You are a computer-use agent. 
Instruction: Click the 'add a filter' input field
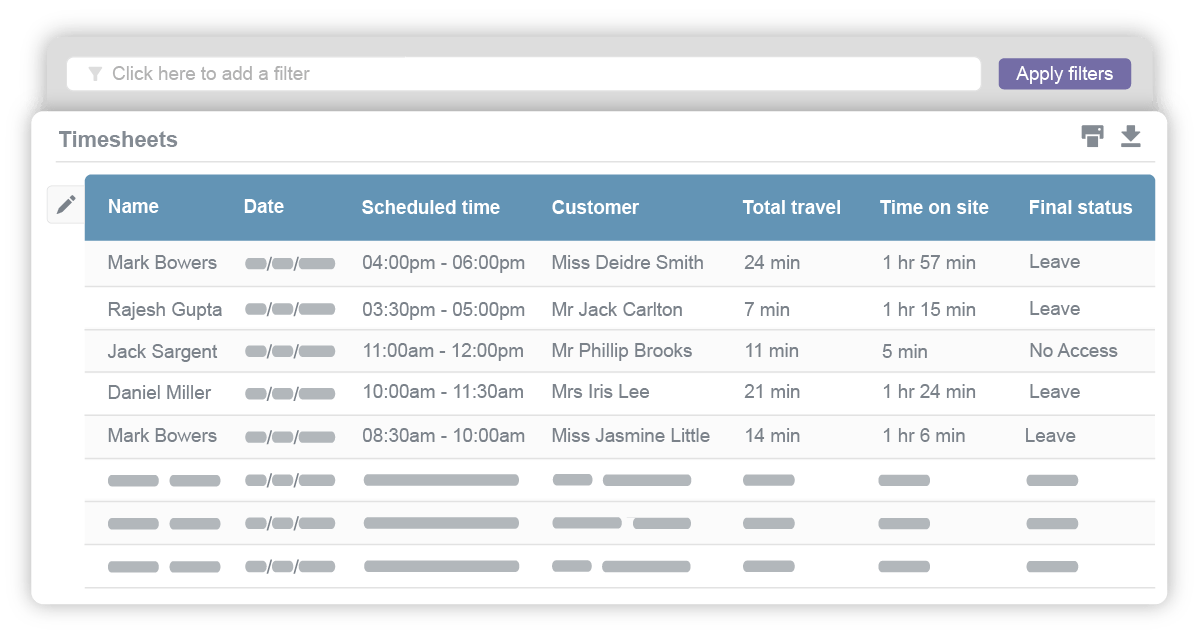coord(520,74)
